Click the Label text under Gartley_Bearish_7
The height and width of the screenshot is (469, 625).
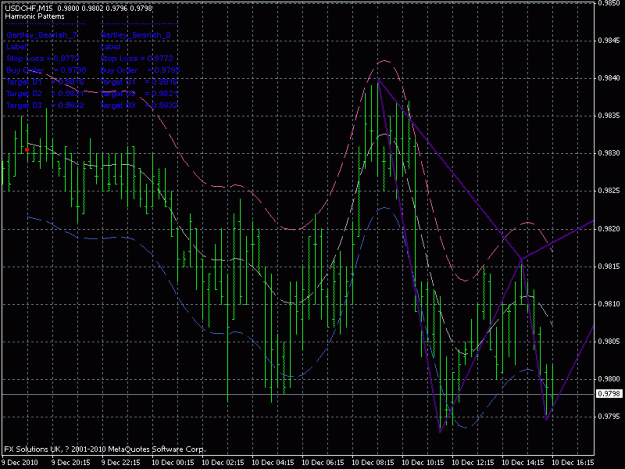(17, 47)
